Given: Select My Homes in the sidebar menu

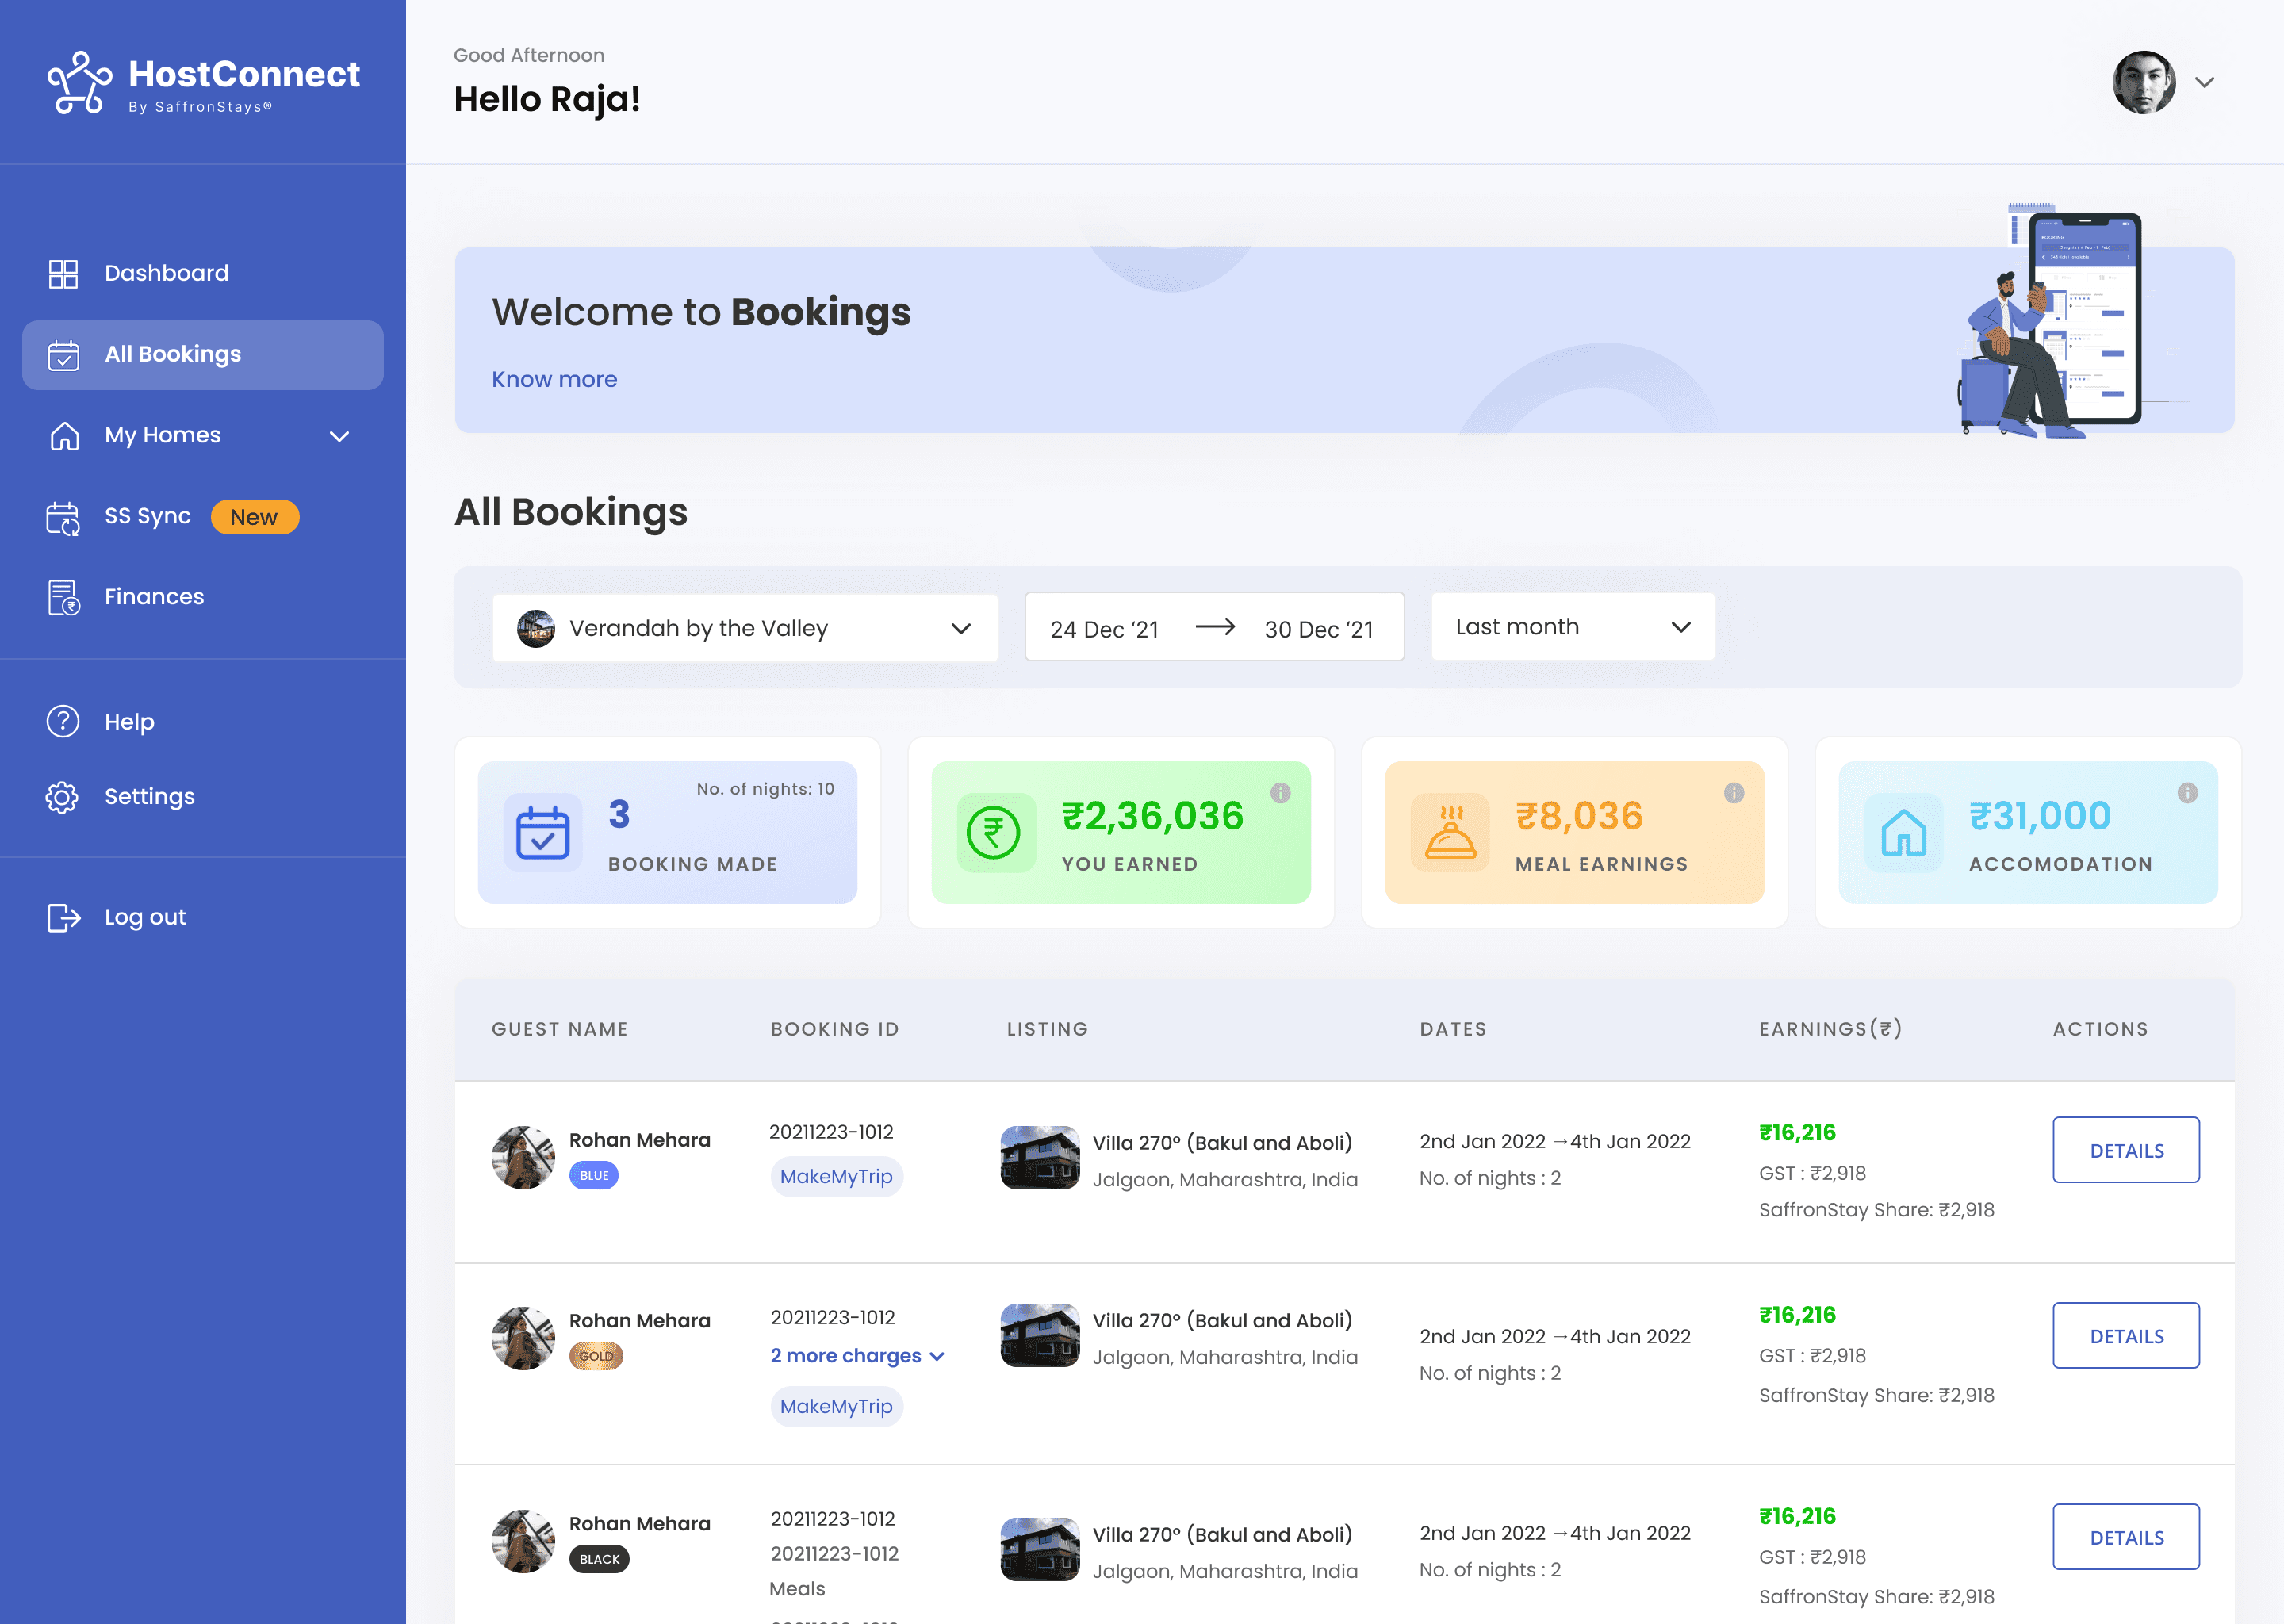Looking at the screenshot, I should pos(162,435).
